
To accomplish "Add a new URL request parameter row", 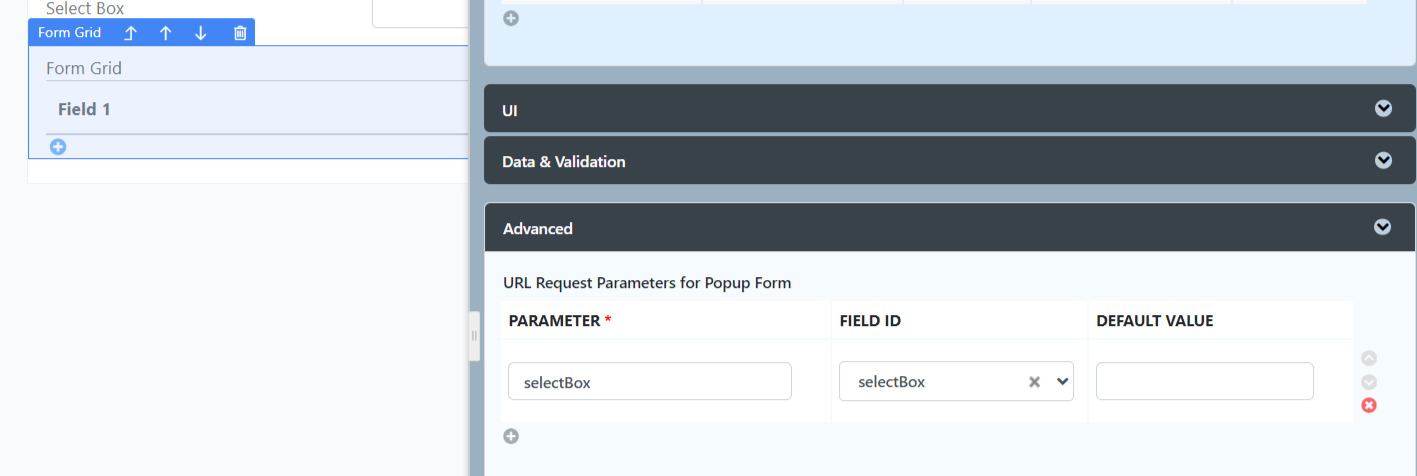I will [x=511, y=436].
